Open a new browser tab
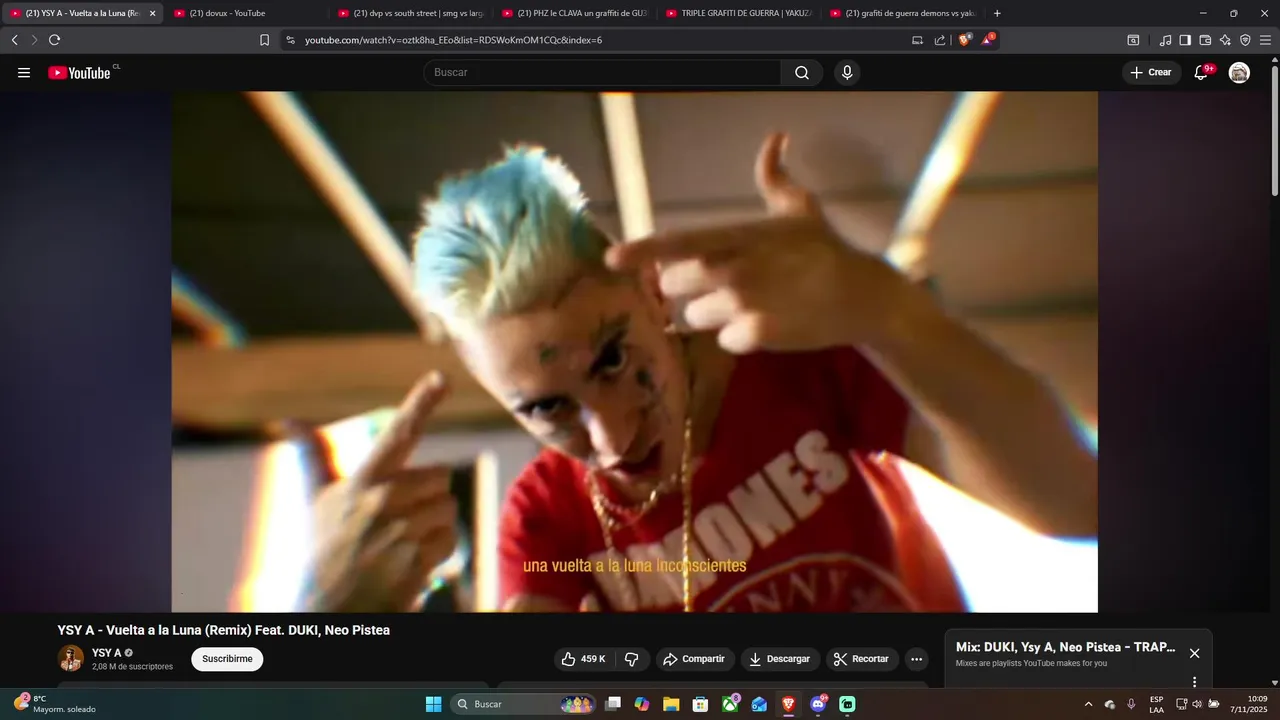The height and width of the screenshot is (720, 1280). 997,13
